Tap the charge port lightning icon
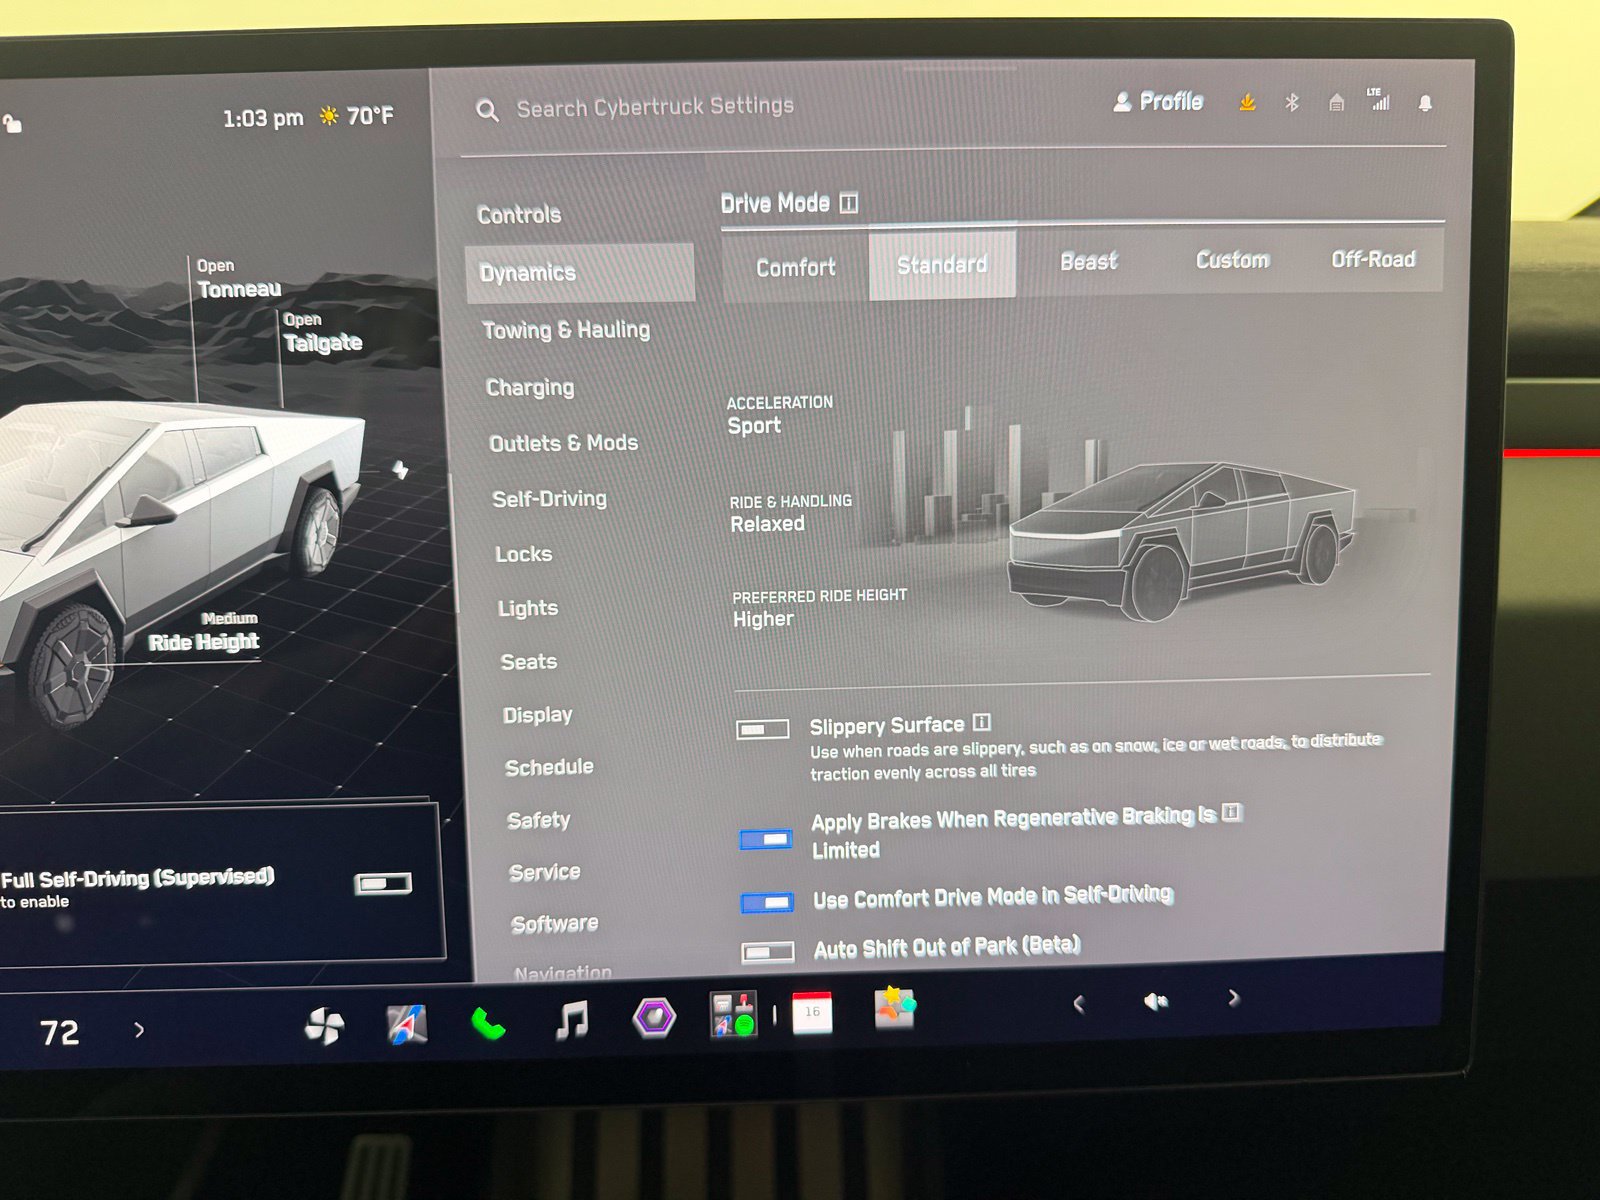The height and width of the screenshot is (1200, 1600). (400, 469)
